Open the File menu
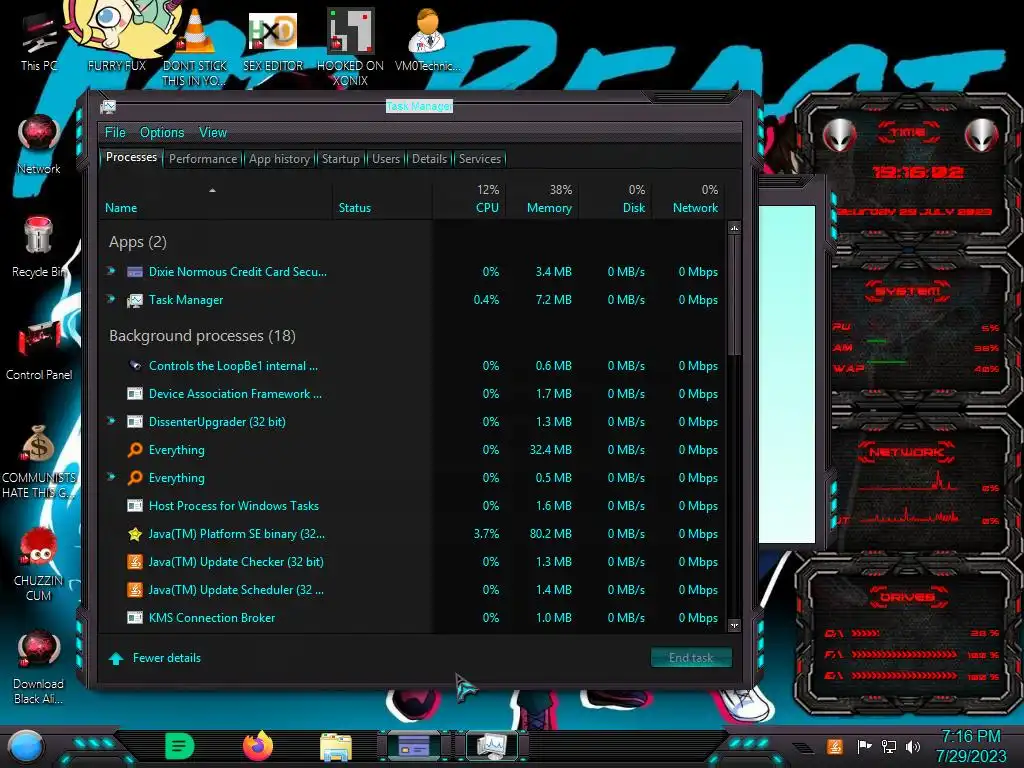Screen dimensions: 1024x768 [115, 132]
